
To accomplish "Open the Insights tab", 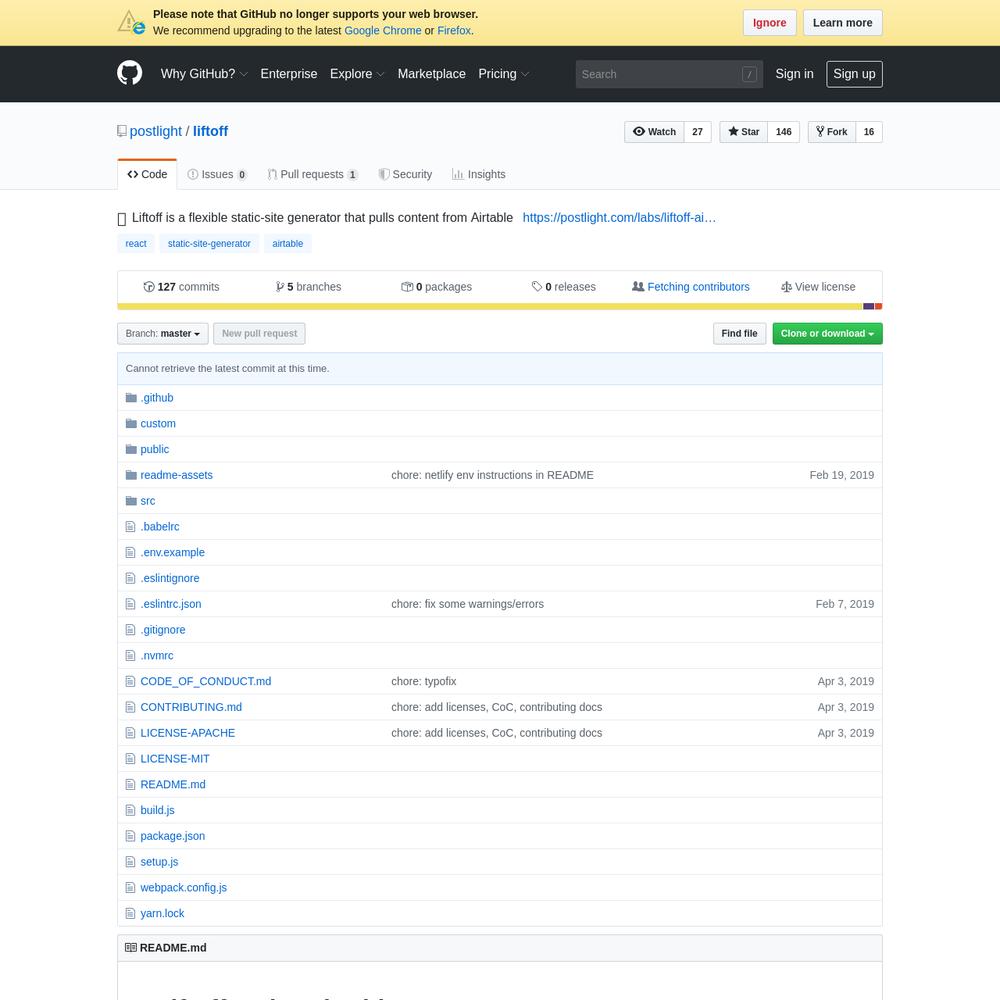I will [x=478, y=174].
